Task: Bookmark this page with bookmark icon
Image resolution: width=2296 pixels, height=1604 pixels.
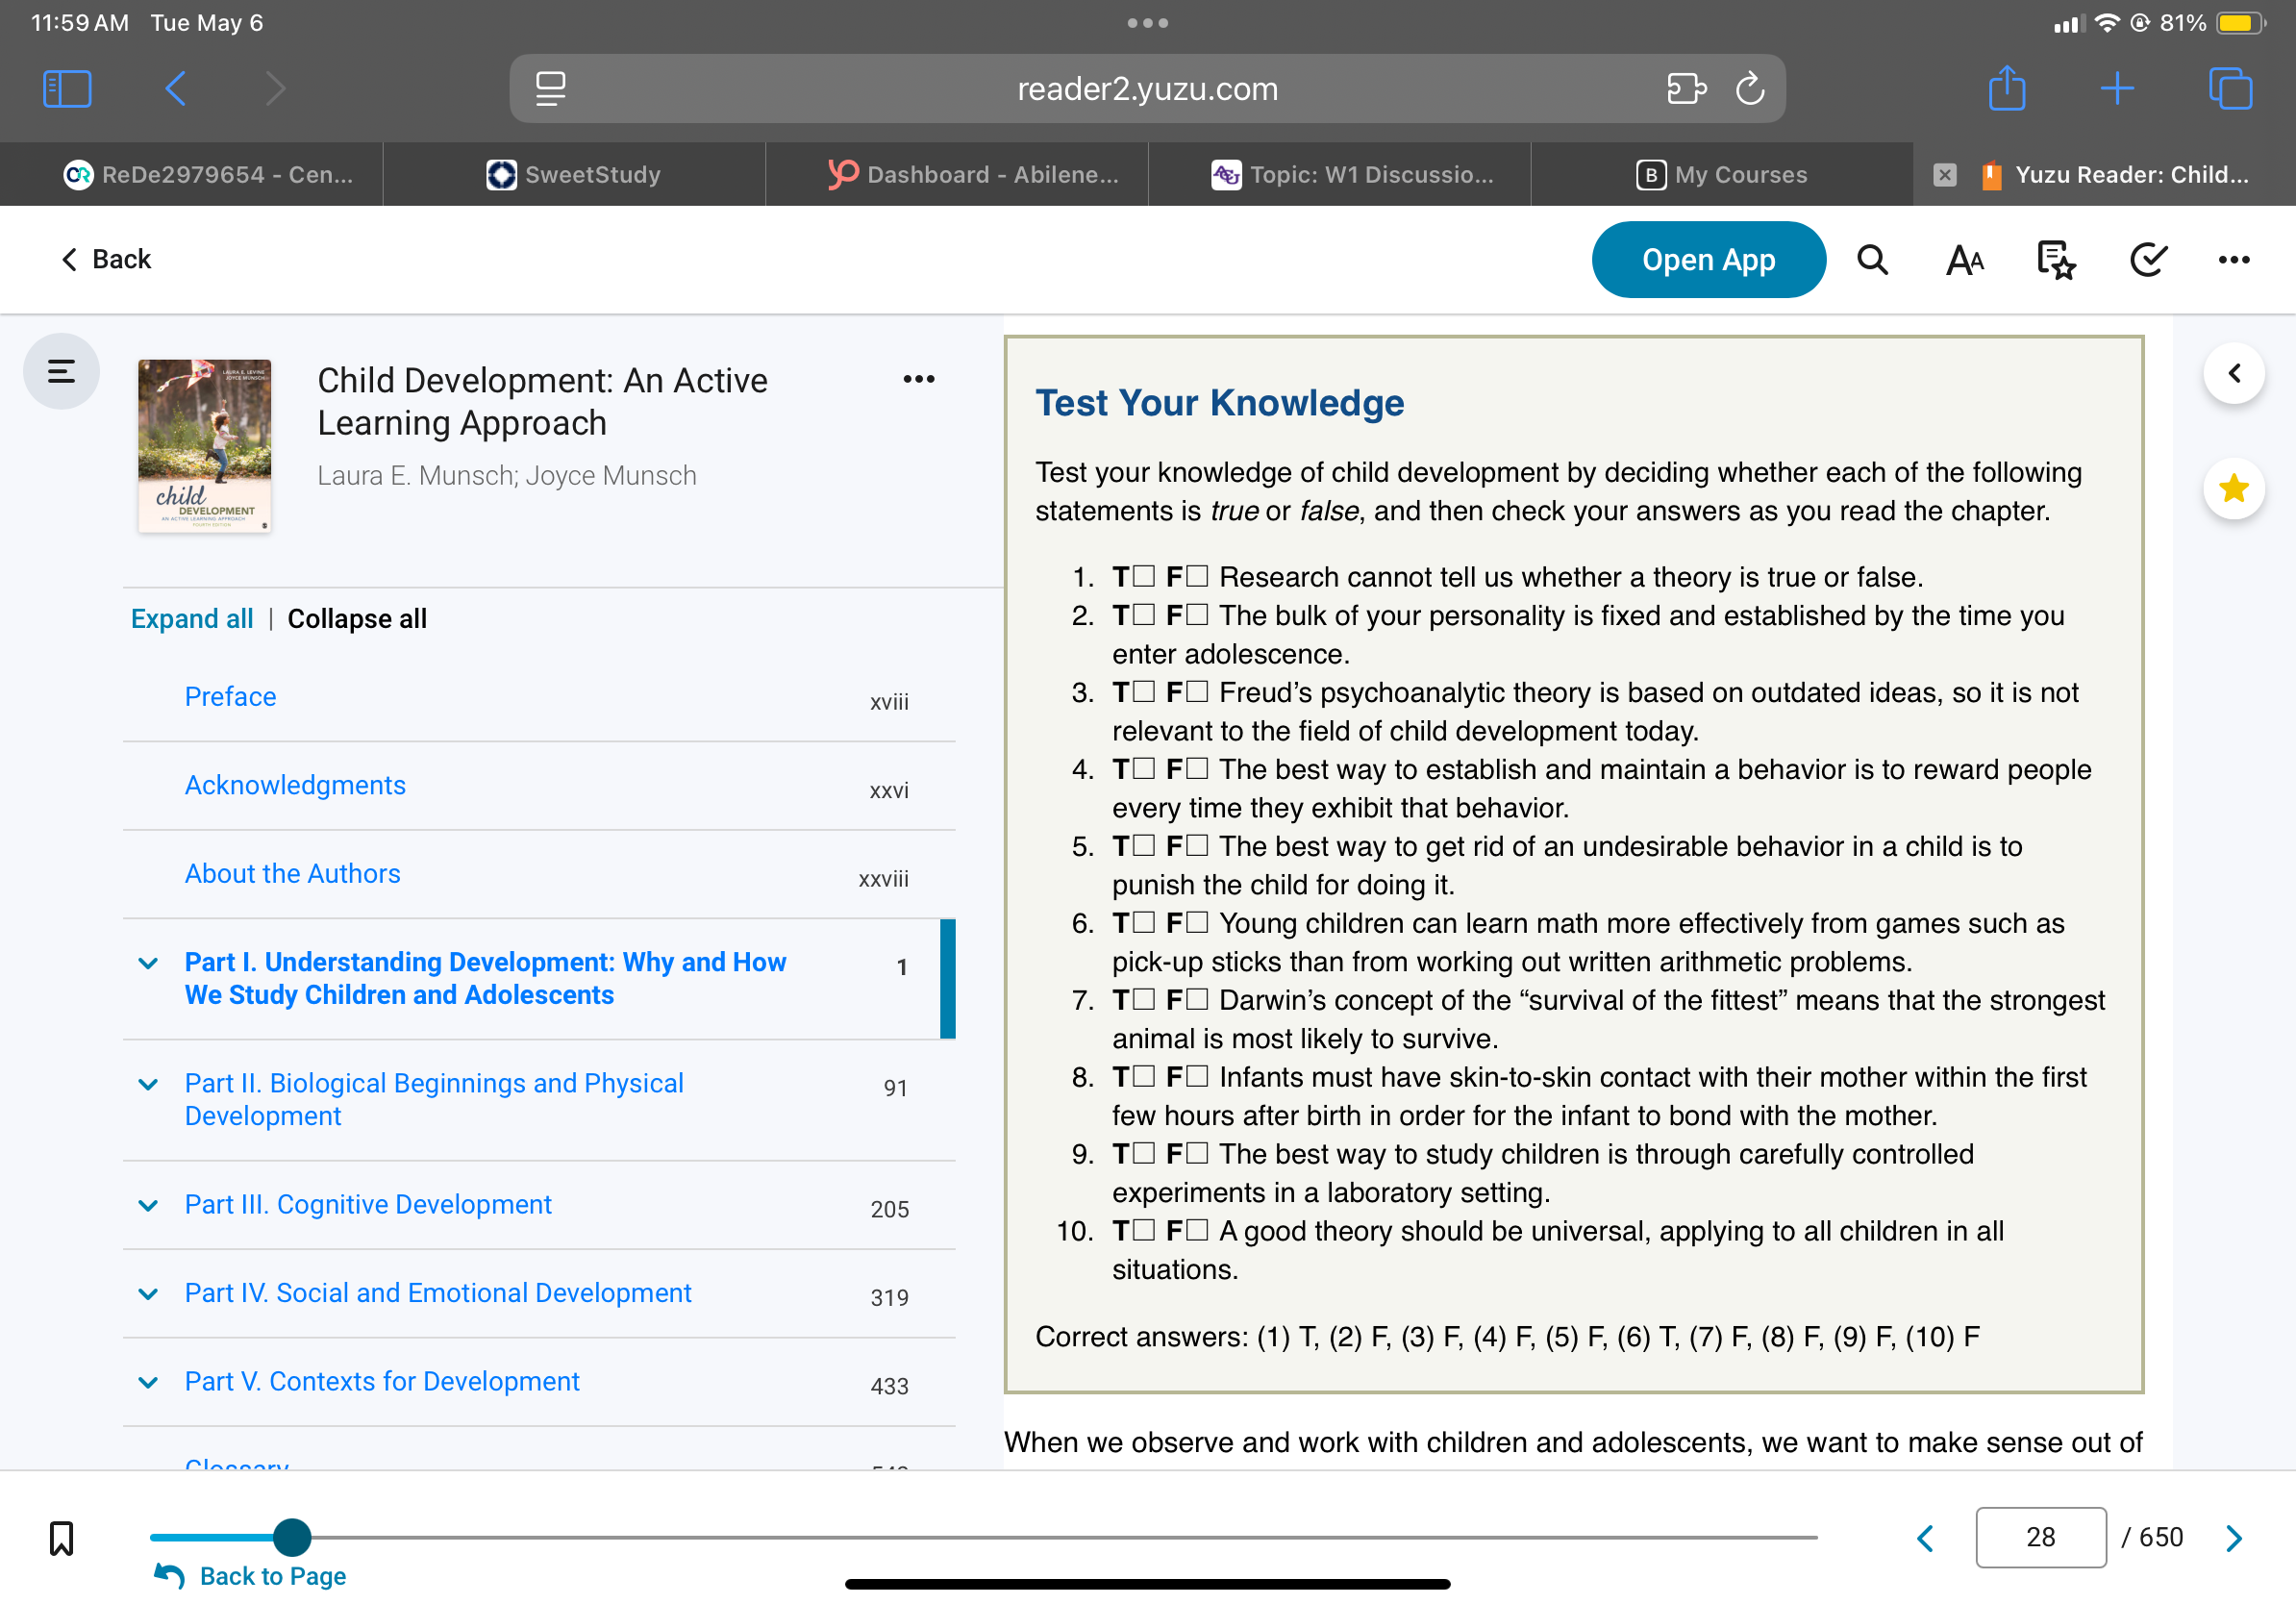Action: coord(61,1537)
